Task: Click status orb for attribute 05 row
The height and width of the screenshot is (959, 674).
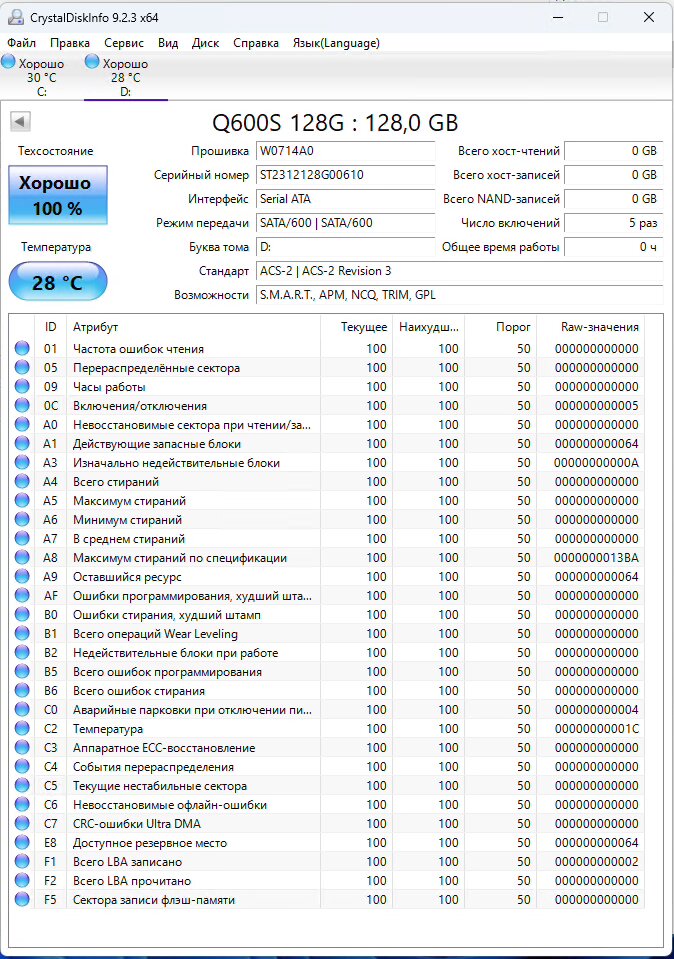Action: 22,367
